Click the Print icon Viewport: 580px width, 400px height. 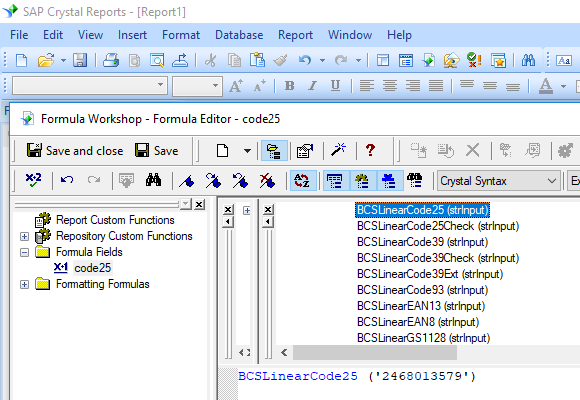pyautogui.click(x=111, y=60)
